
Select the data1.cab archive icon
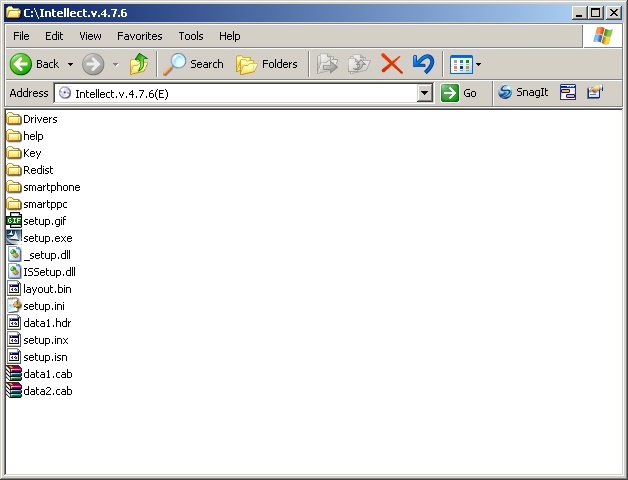[x=14, y=374]
